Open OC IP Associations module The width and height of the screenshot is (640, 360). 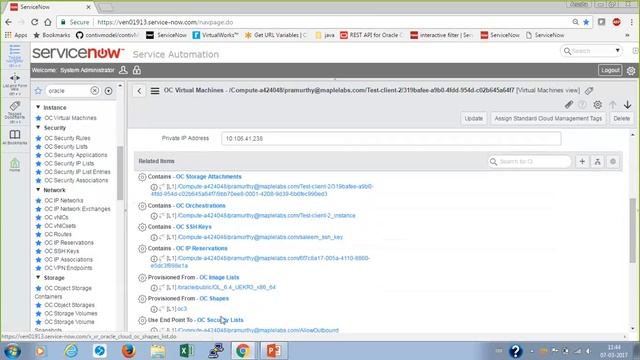(68, 260)
